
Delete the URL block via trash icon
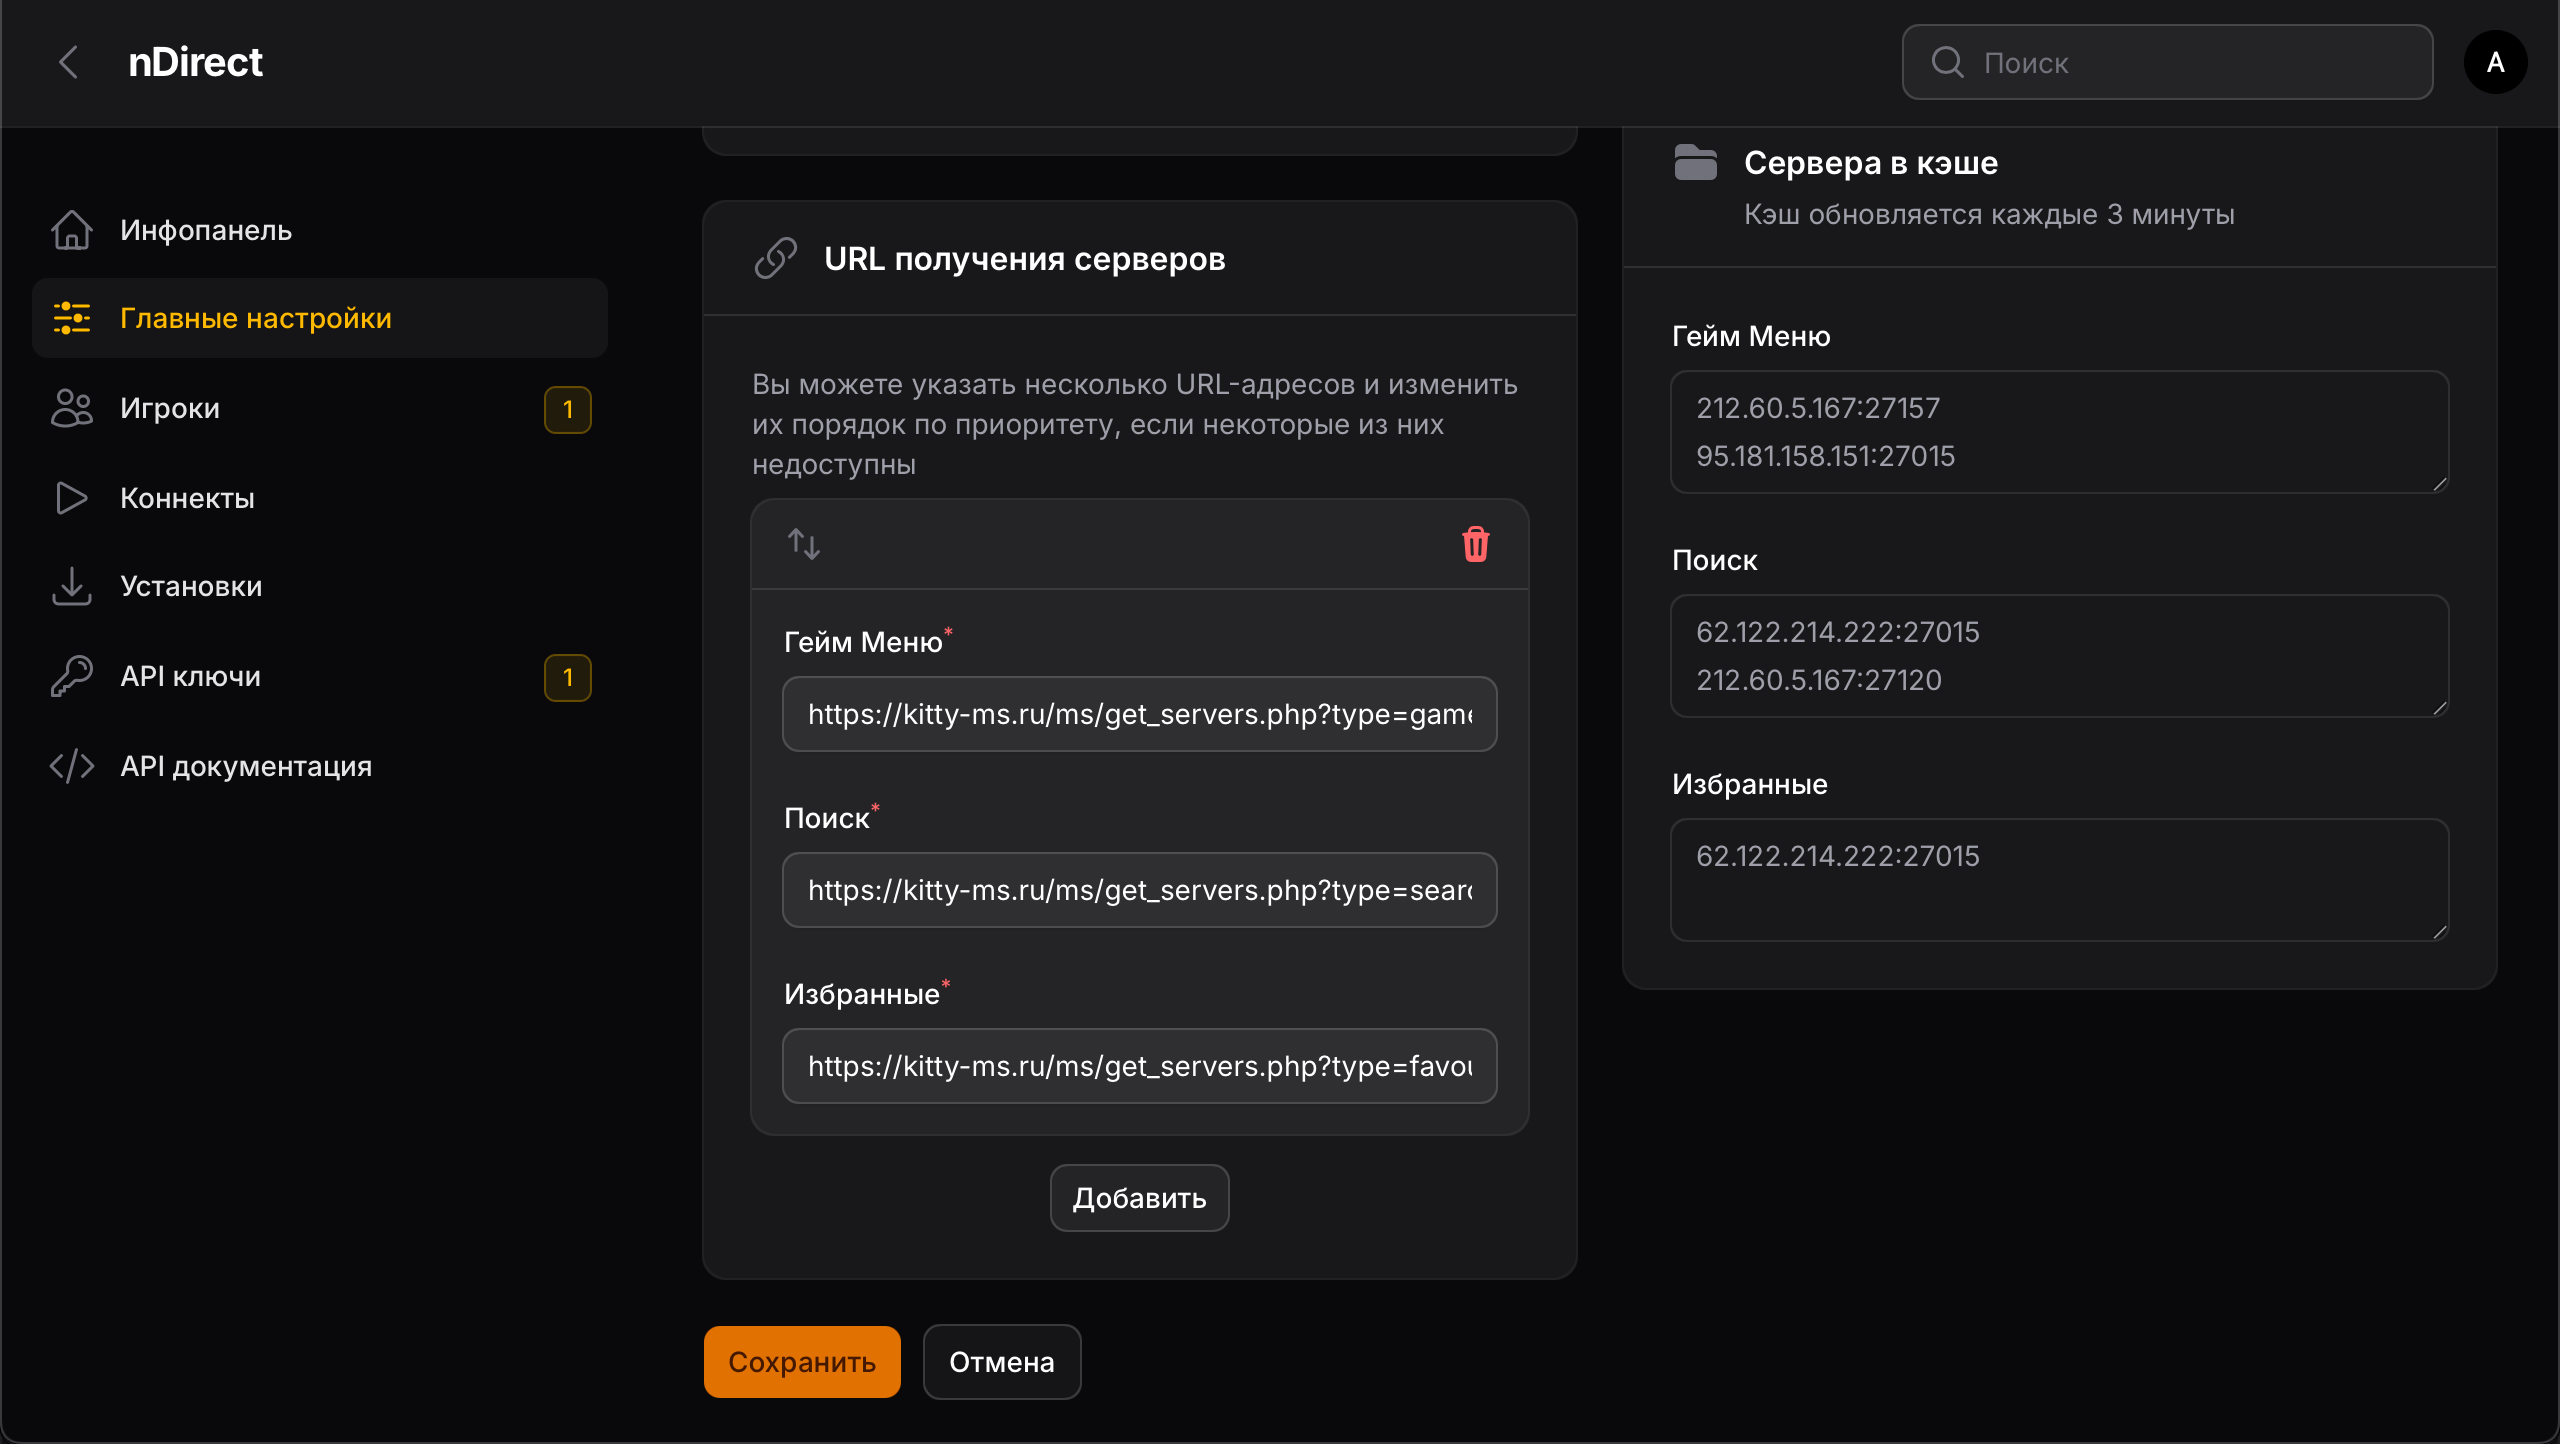pos(1477,543)
